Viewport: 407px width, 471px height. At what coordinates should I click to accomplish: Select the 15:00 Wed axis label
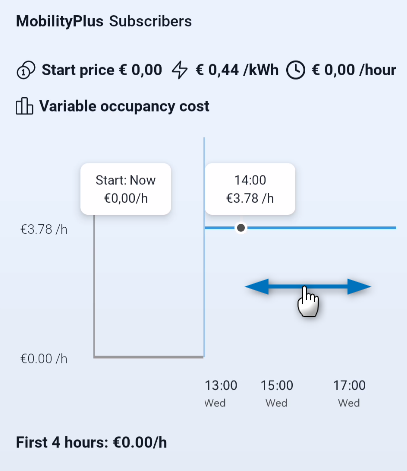click(x=277, y=393)
